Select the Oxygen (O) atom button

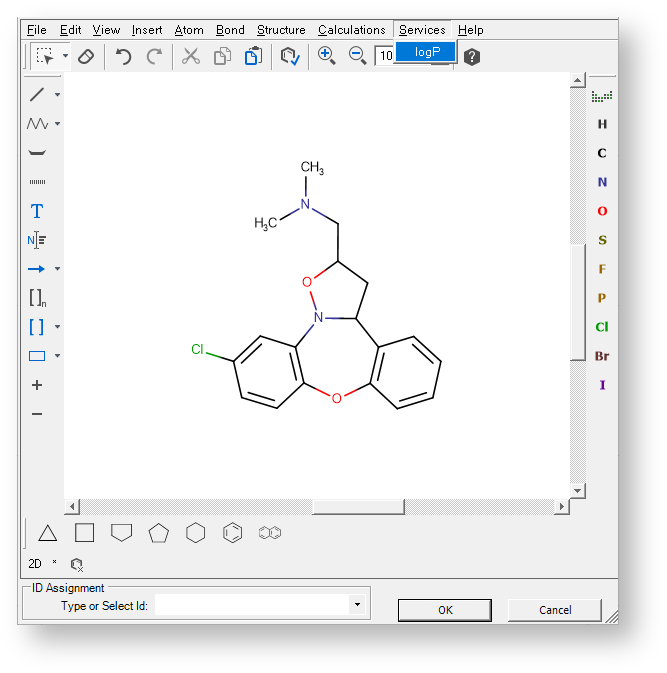tap(602, 211)
